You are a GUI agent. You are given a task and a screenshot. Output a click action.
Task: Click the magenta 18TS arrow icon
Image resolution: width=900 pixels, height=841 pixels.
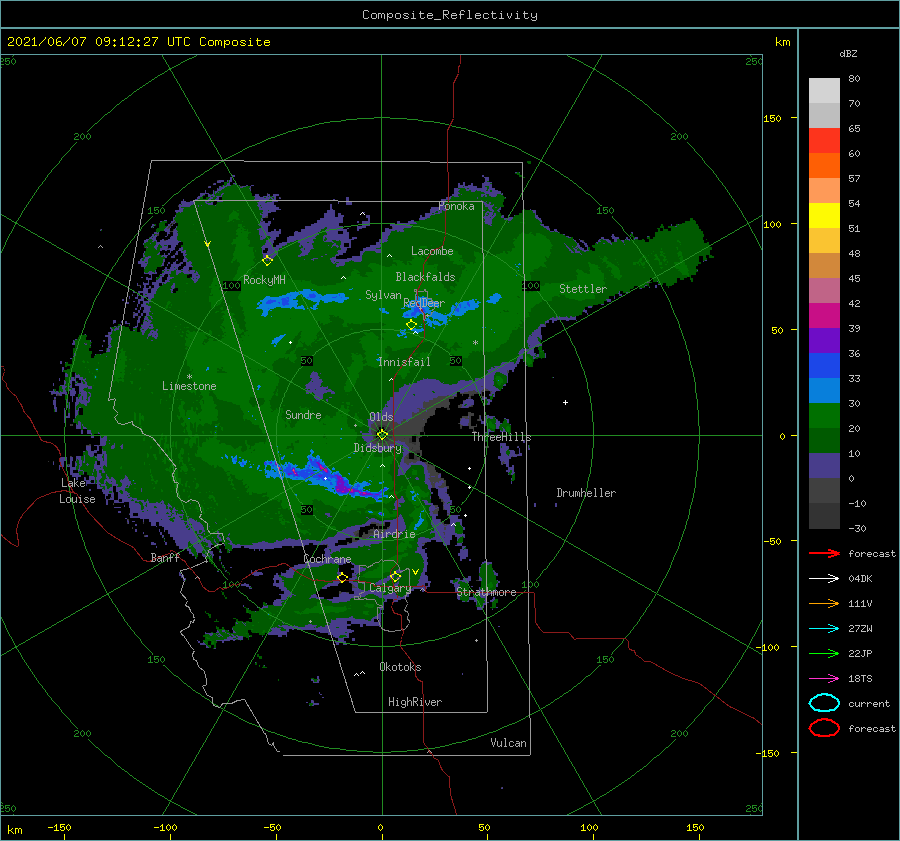click(x=824, y=679)
